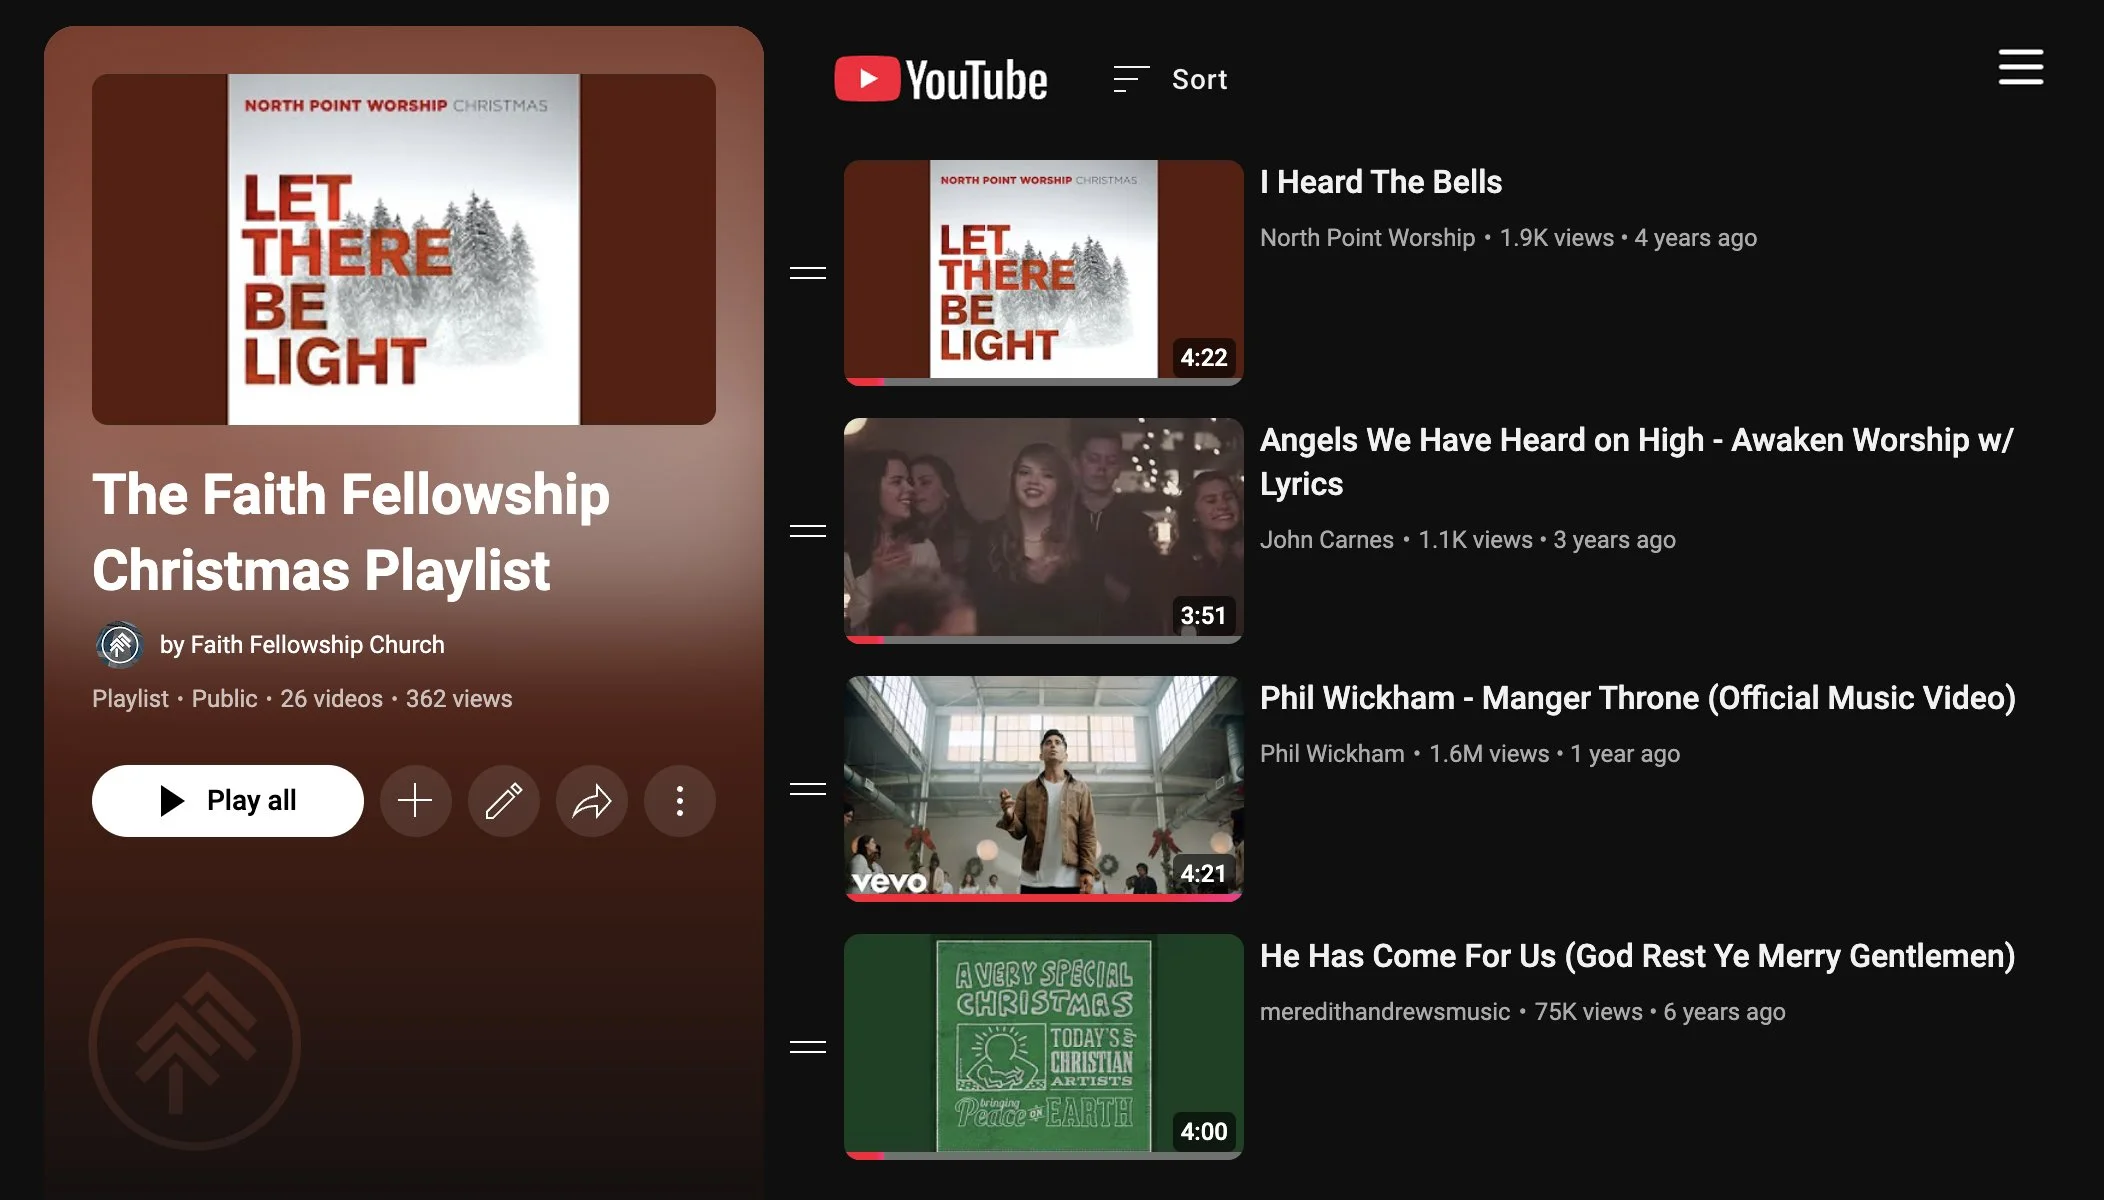Visit the North Point Worship channel
Screen dimensions: 2104x1200
[x=1367, y=238]
